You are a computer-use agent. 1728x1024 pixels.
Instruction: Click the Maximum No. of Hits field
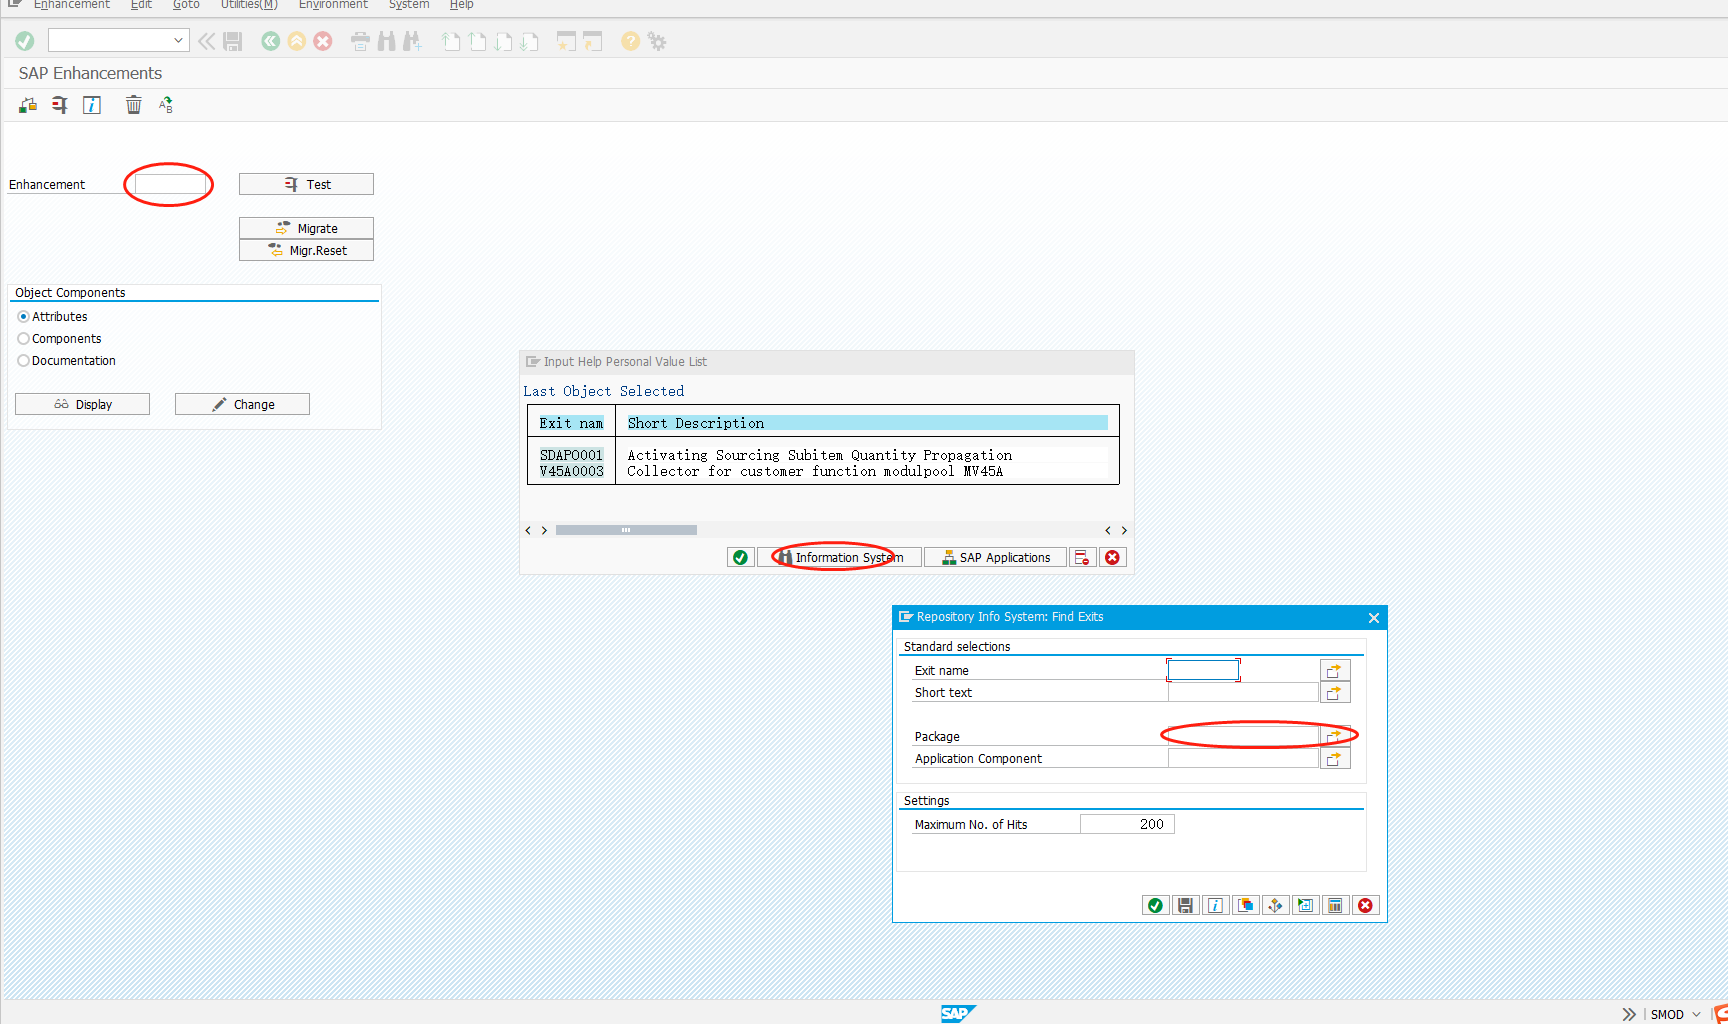[1127, 824]
